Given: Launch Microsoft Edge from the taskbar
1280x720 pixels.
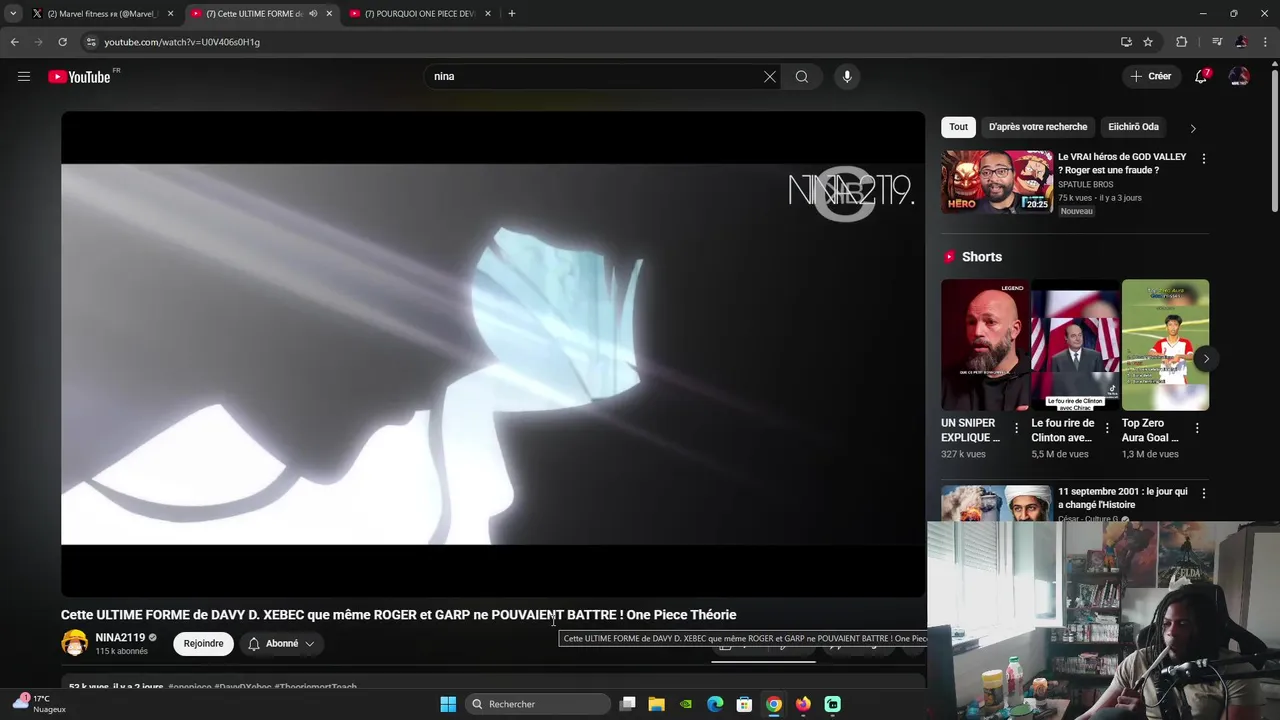Looking at the screenshot, I should coord(715,704).
